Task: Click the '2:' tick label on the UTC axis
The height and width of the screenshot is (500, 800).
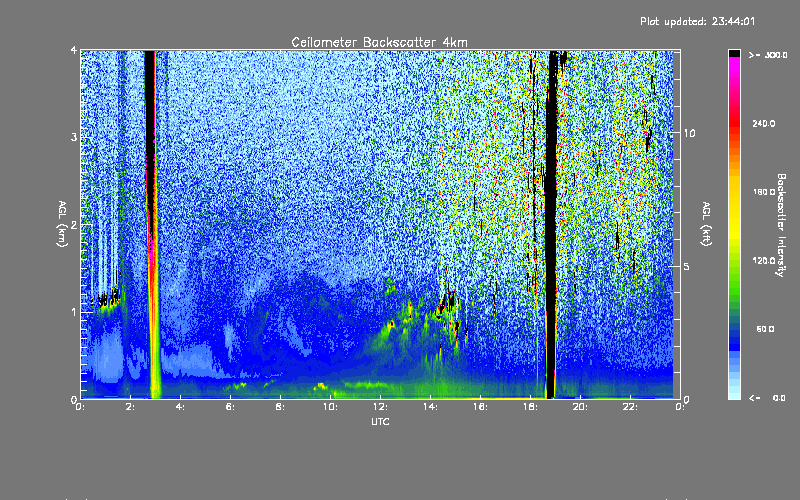Action: [131, 407]
